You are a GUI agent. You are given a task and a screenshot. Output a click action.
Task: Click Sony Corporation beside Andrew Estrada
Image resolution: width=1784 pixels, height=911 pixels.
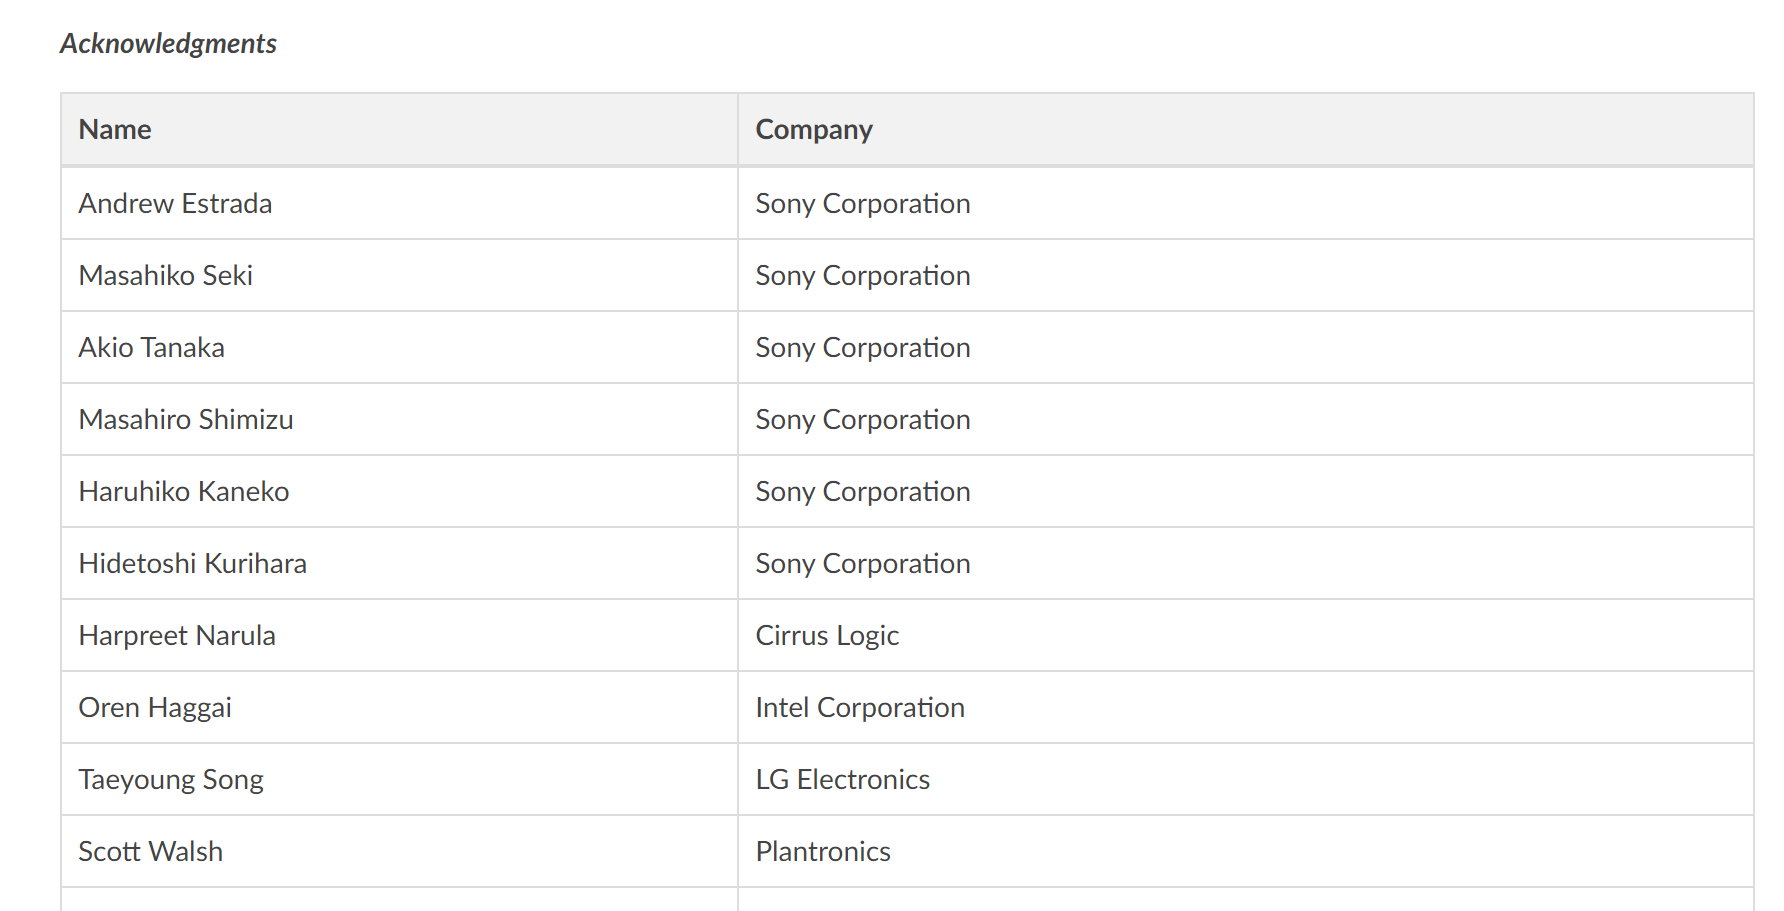pyautogui.click(x=862, y=204)
